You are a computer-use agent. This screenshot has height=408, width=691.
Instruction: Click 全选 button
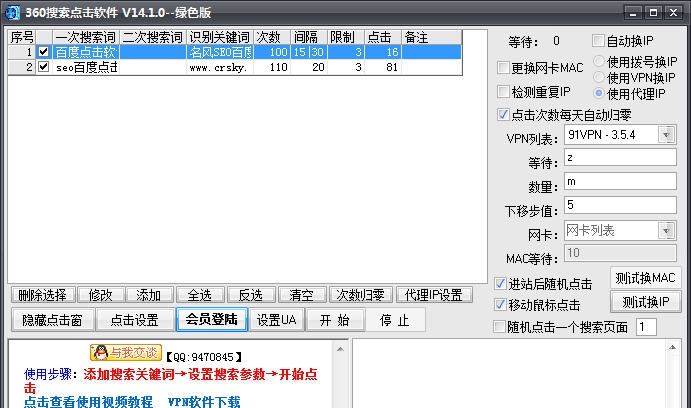(200, 295)
